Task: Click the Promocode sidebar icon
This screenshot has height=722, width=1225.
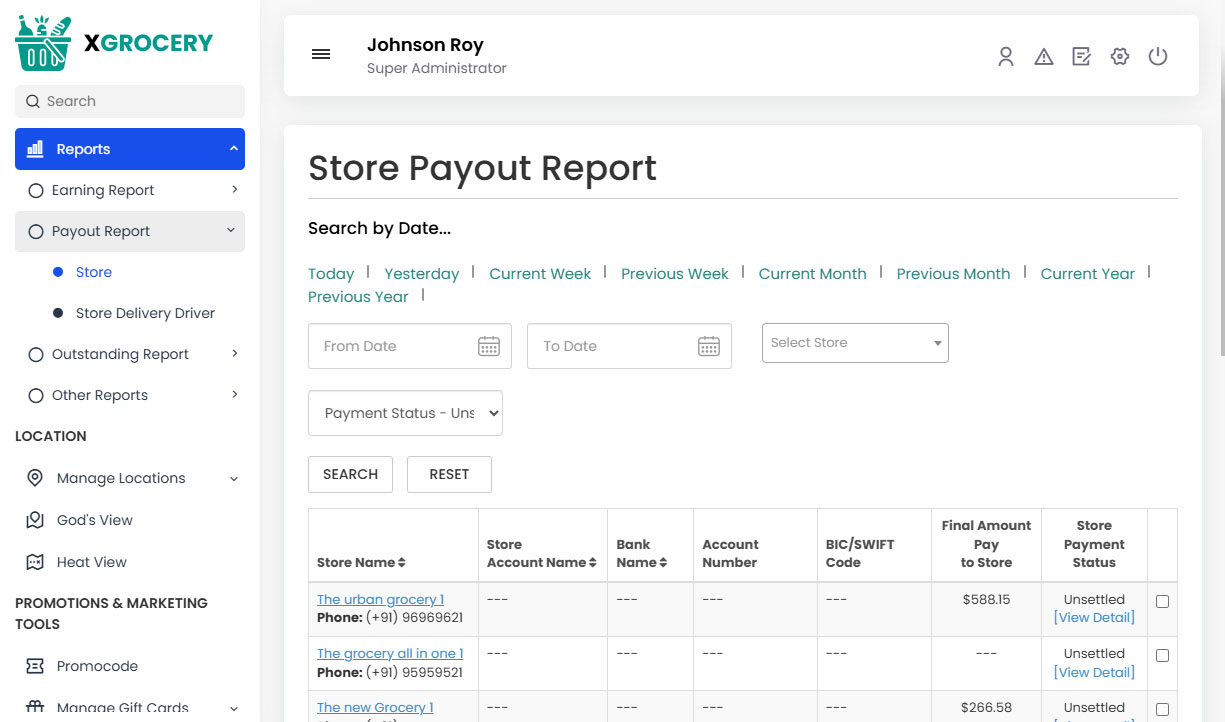Action: 35,665
